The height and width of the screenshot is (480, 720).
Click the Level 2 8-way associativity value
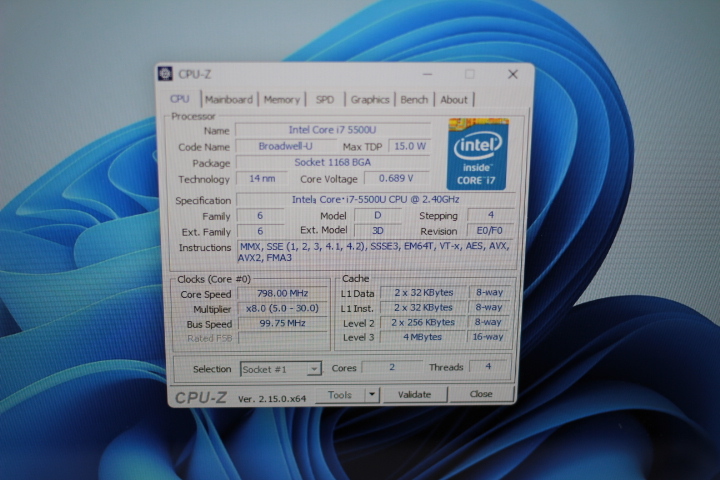488,322
